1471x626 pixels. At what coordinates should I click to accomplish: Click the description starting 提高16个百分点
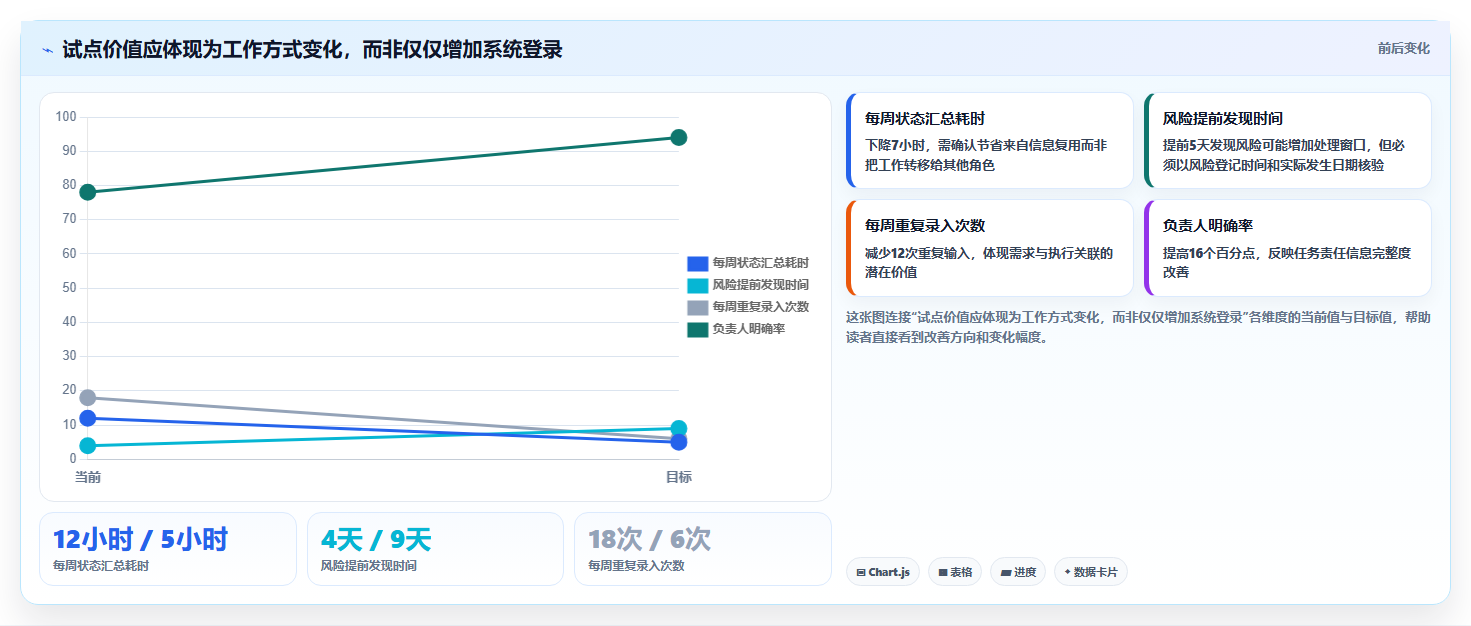[1287, 262]
